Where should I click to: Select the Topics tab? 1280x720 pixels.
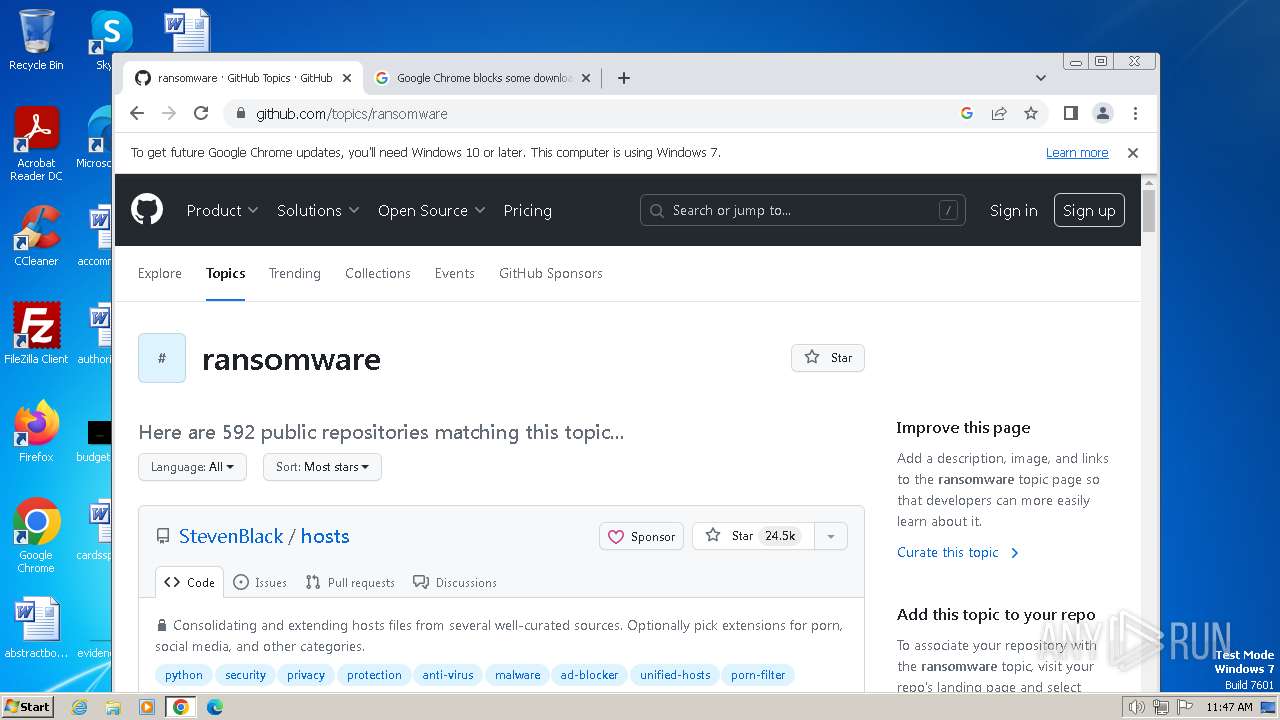tap(226, 273)
